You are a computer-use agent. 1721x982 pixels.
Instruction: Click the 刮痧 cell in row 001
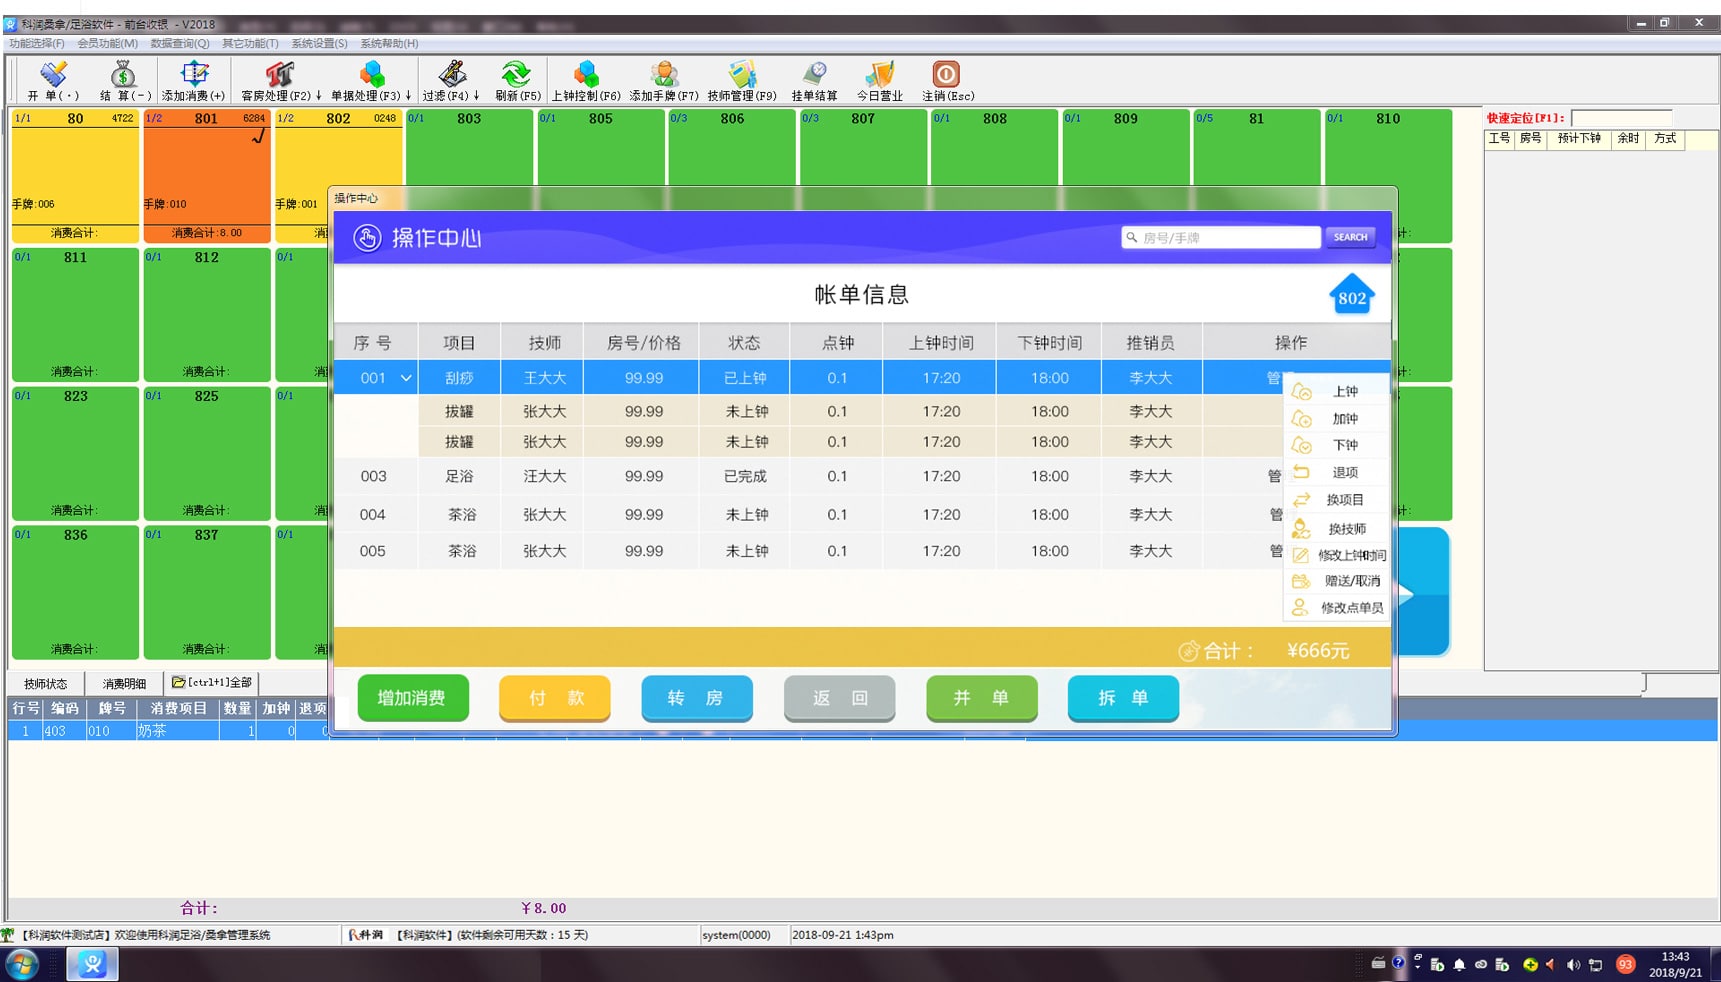tap(459, 378)
